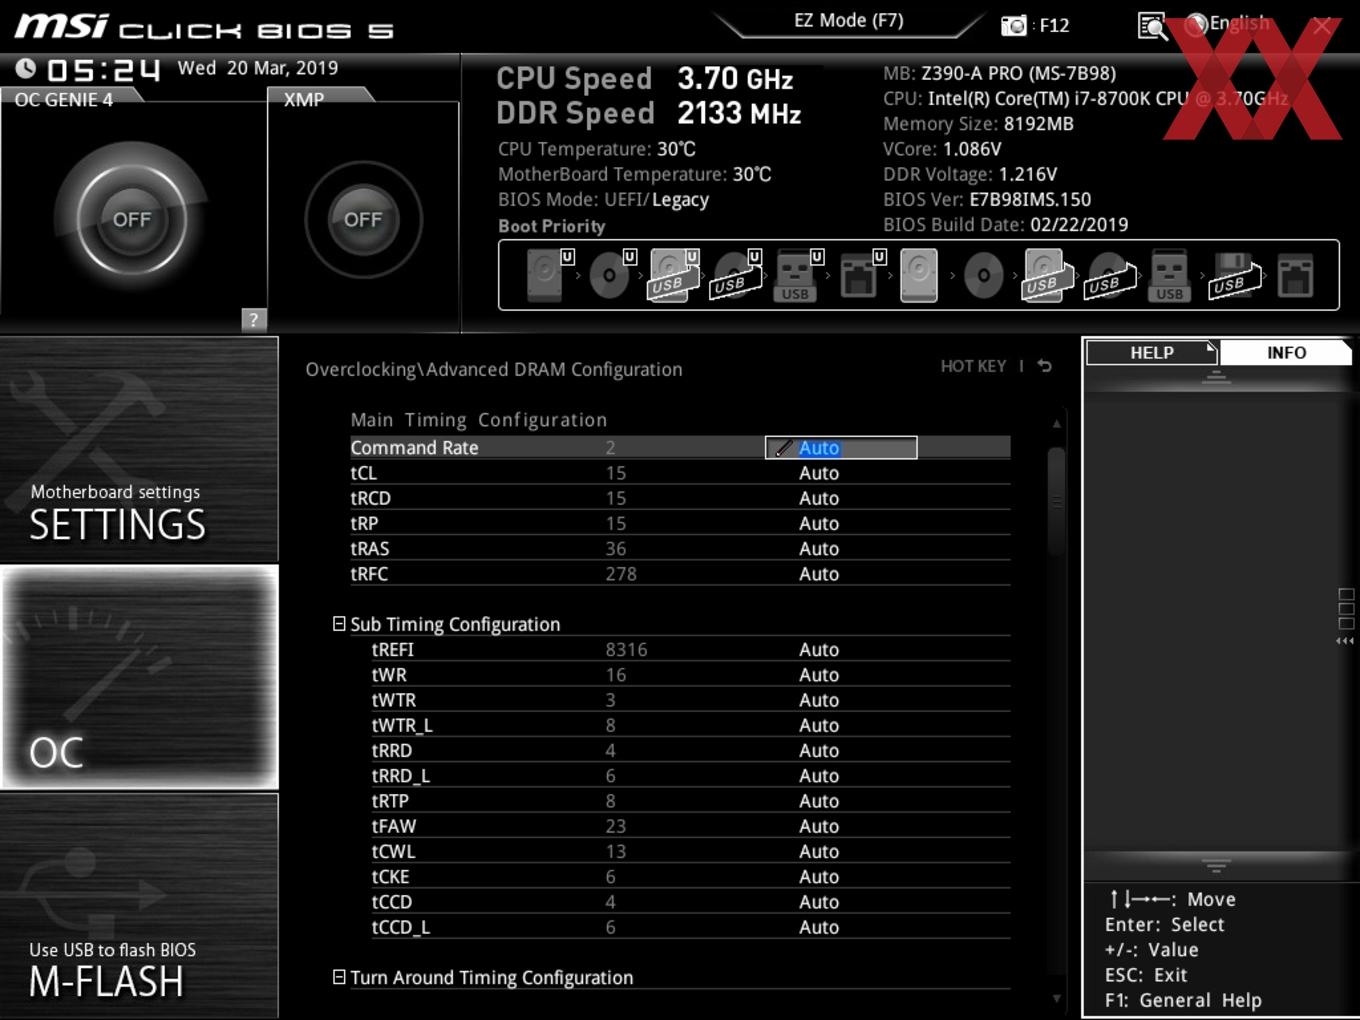Click the clock icon beside the time

(26, 68)
